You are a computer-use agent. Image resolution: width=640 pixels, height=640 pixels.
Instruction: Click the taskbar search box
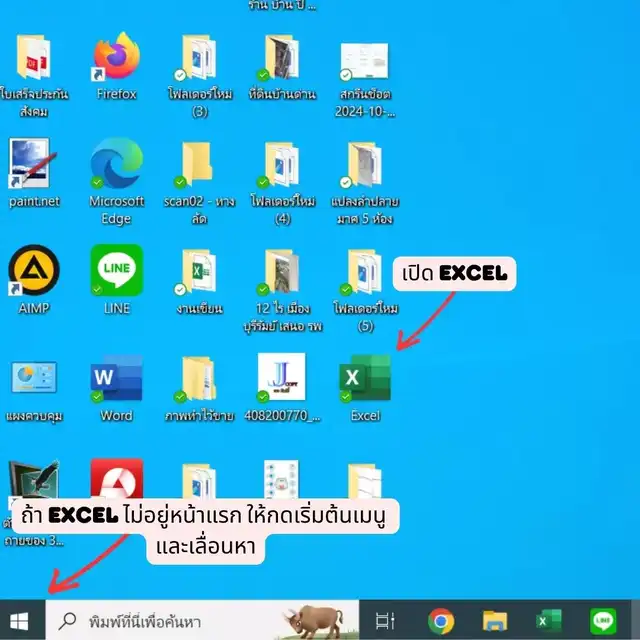pos(200,621)
